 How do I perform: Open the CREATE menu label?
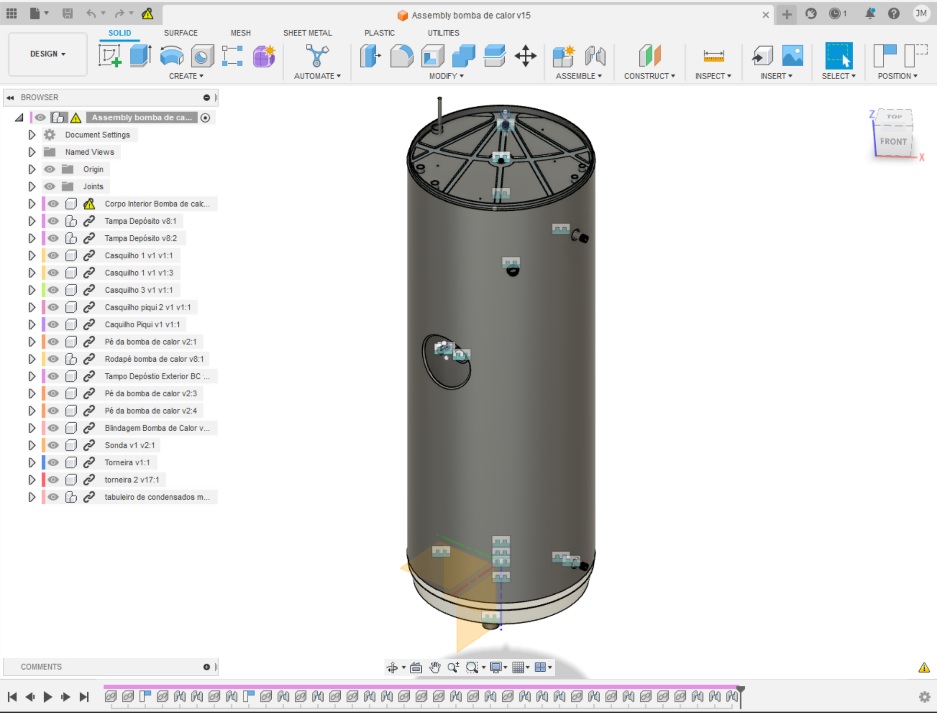click(185, 76)
